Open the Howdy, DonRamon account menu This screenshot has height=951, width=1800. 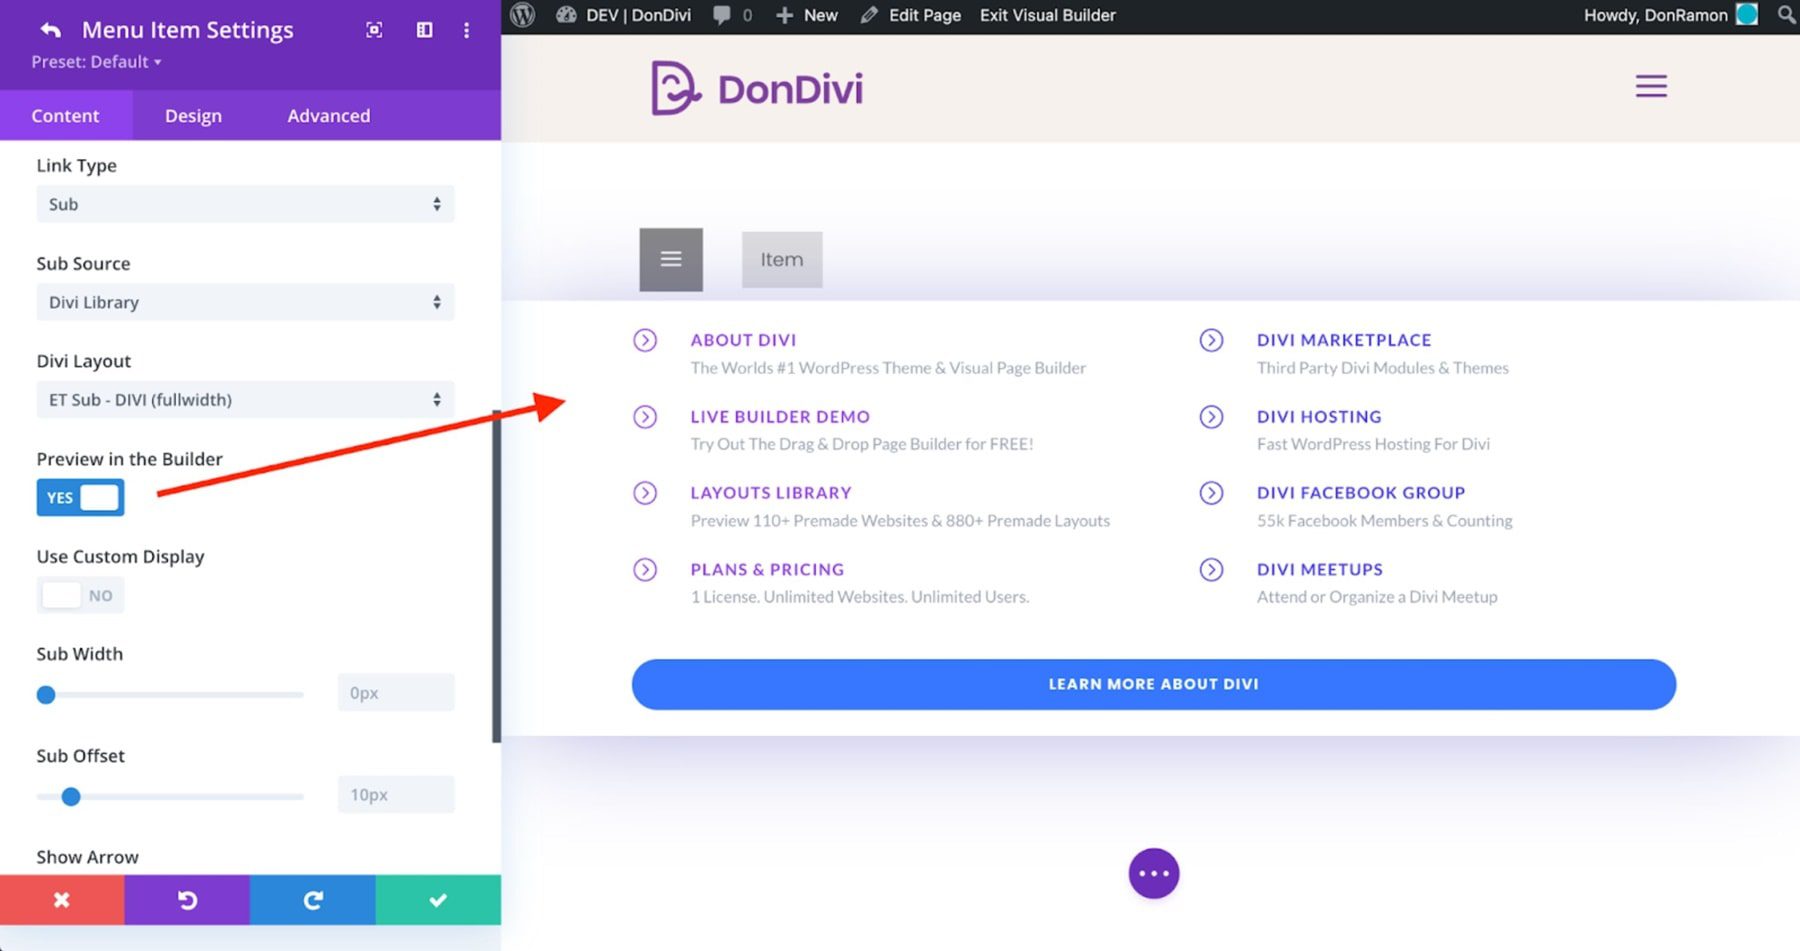[1670, 15]
